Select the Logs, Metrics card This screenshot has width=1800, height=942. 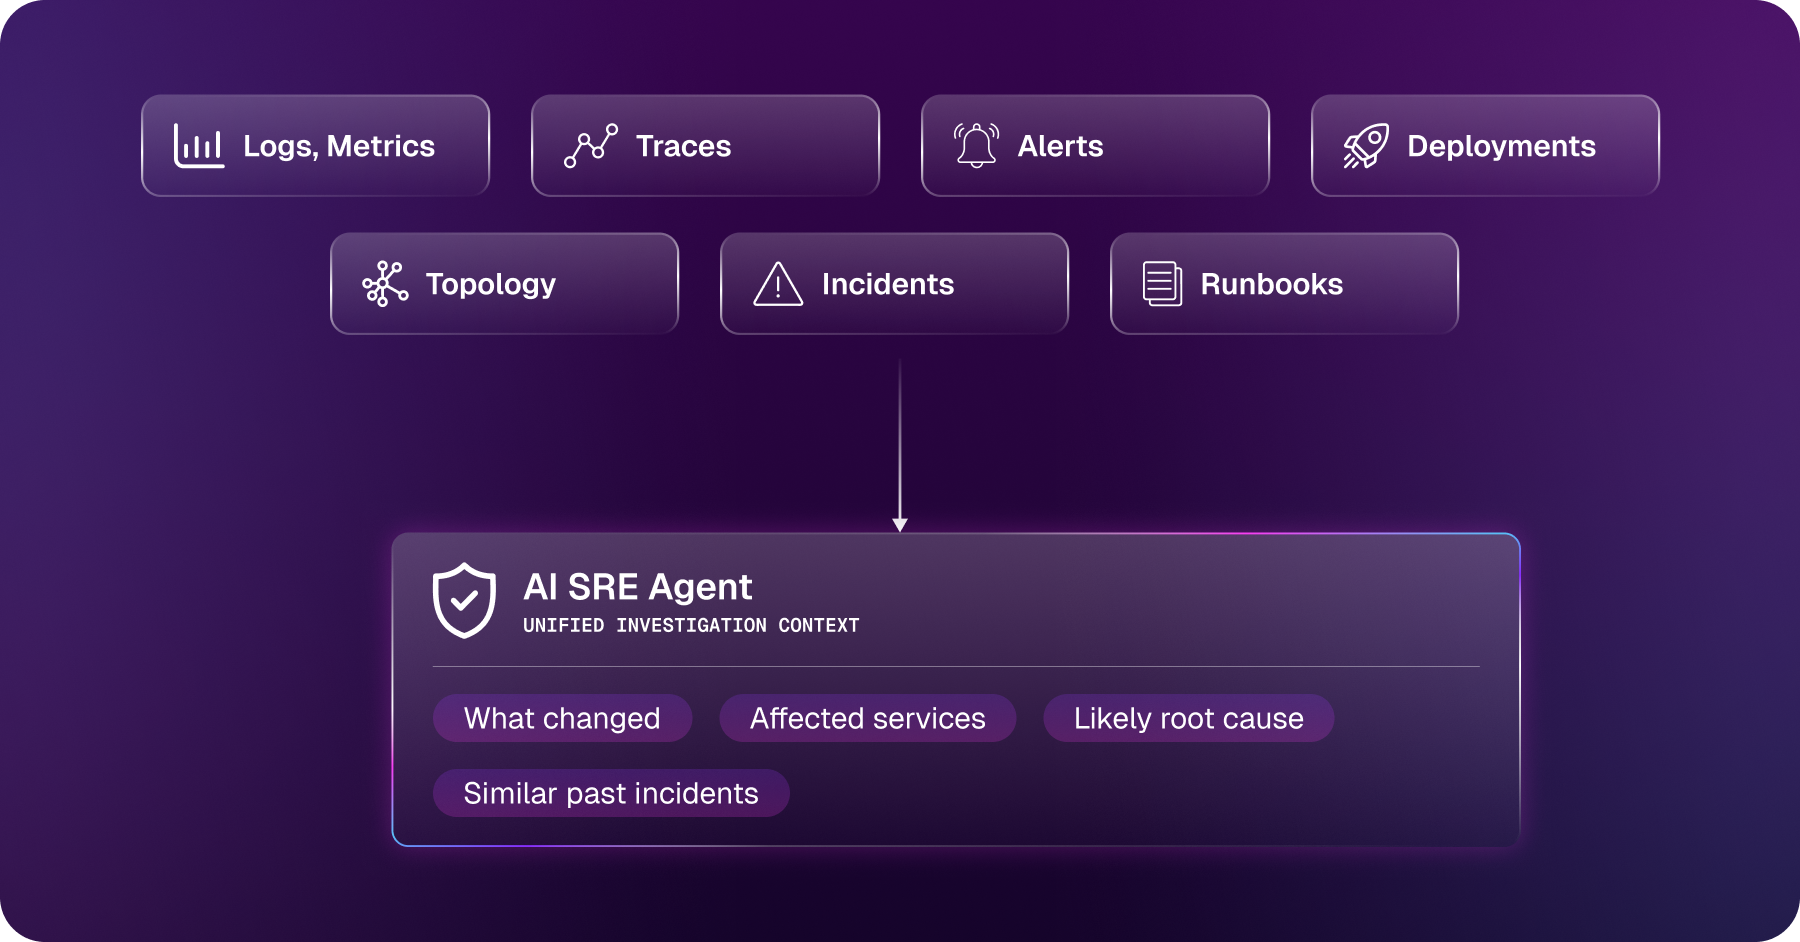315,146
